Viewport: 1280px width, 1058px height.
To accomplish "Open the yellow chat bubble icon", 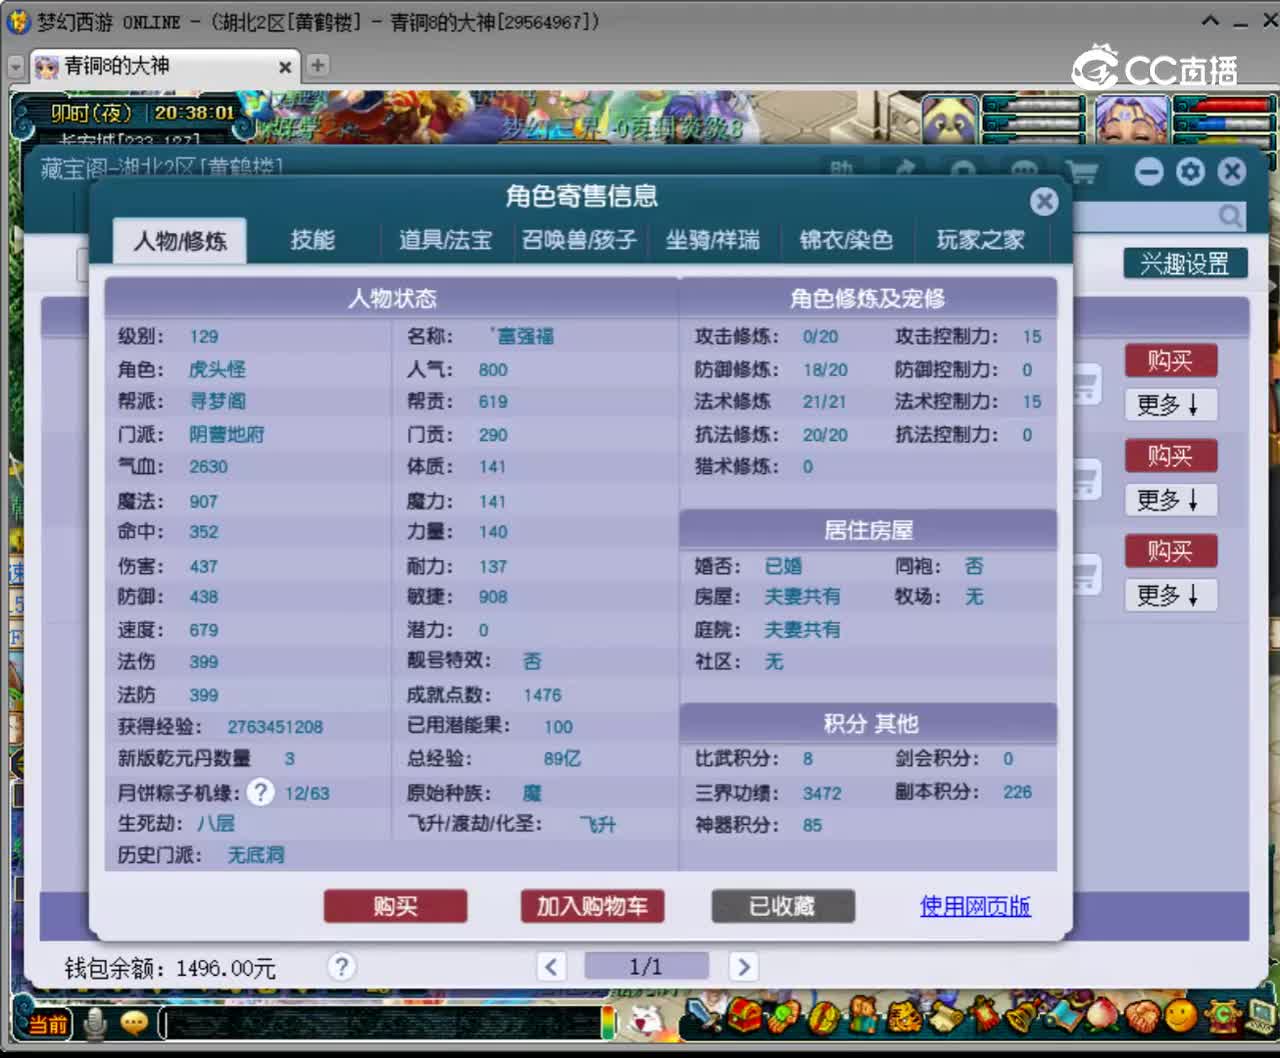I will [x=134, y=1023].
